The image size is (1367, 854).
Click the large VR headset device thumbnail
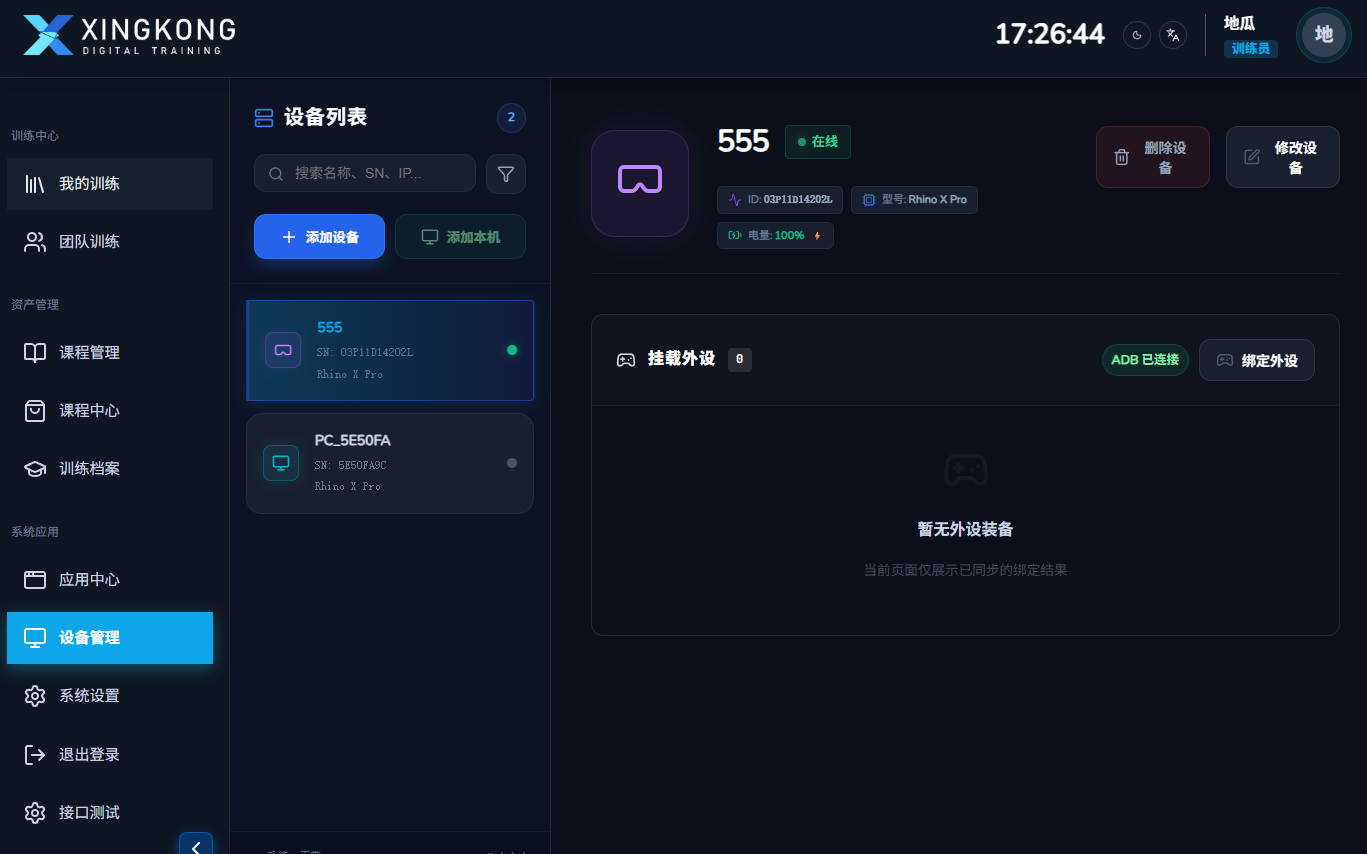click(640, 183)
